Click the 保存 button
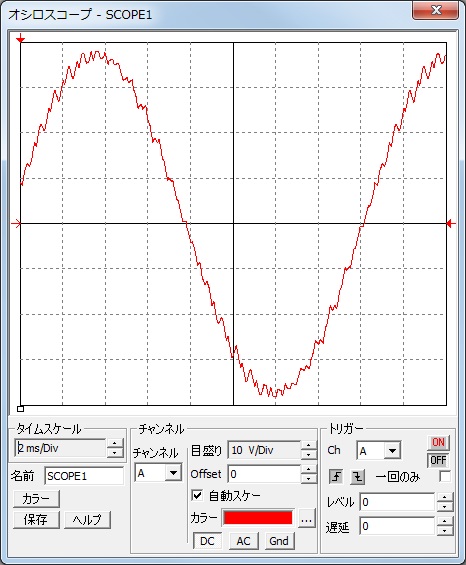466x565 pixels. click(x=36, y=520)
